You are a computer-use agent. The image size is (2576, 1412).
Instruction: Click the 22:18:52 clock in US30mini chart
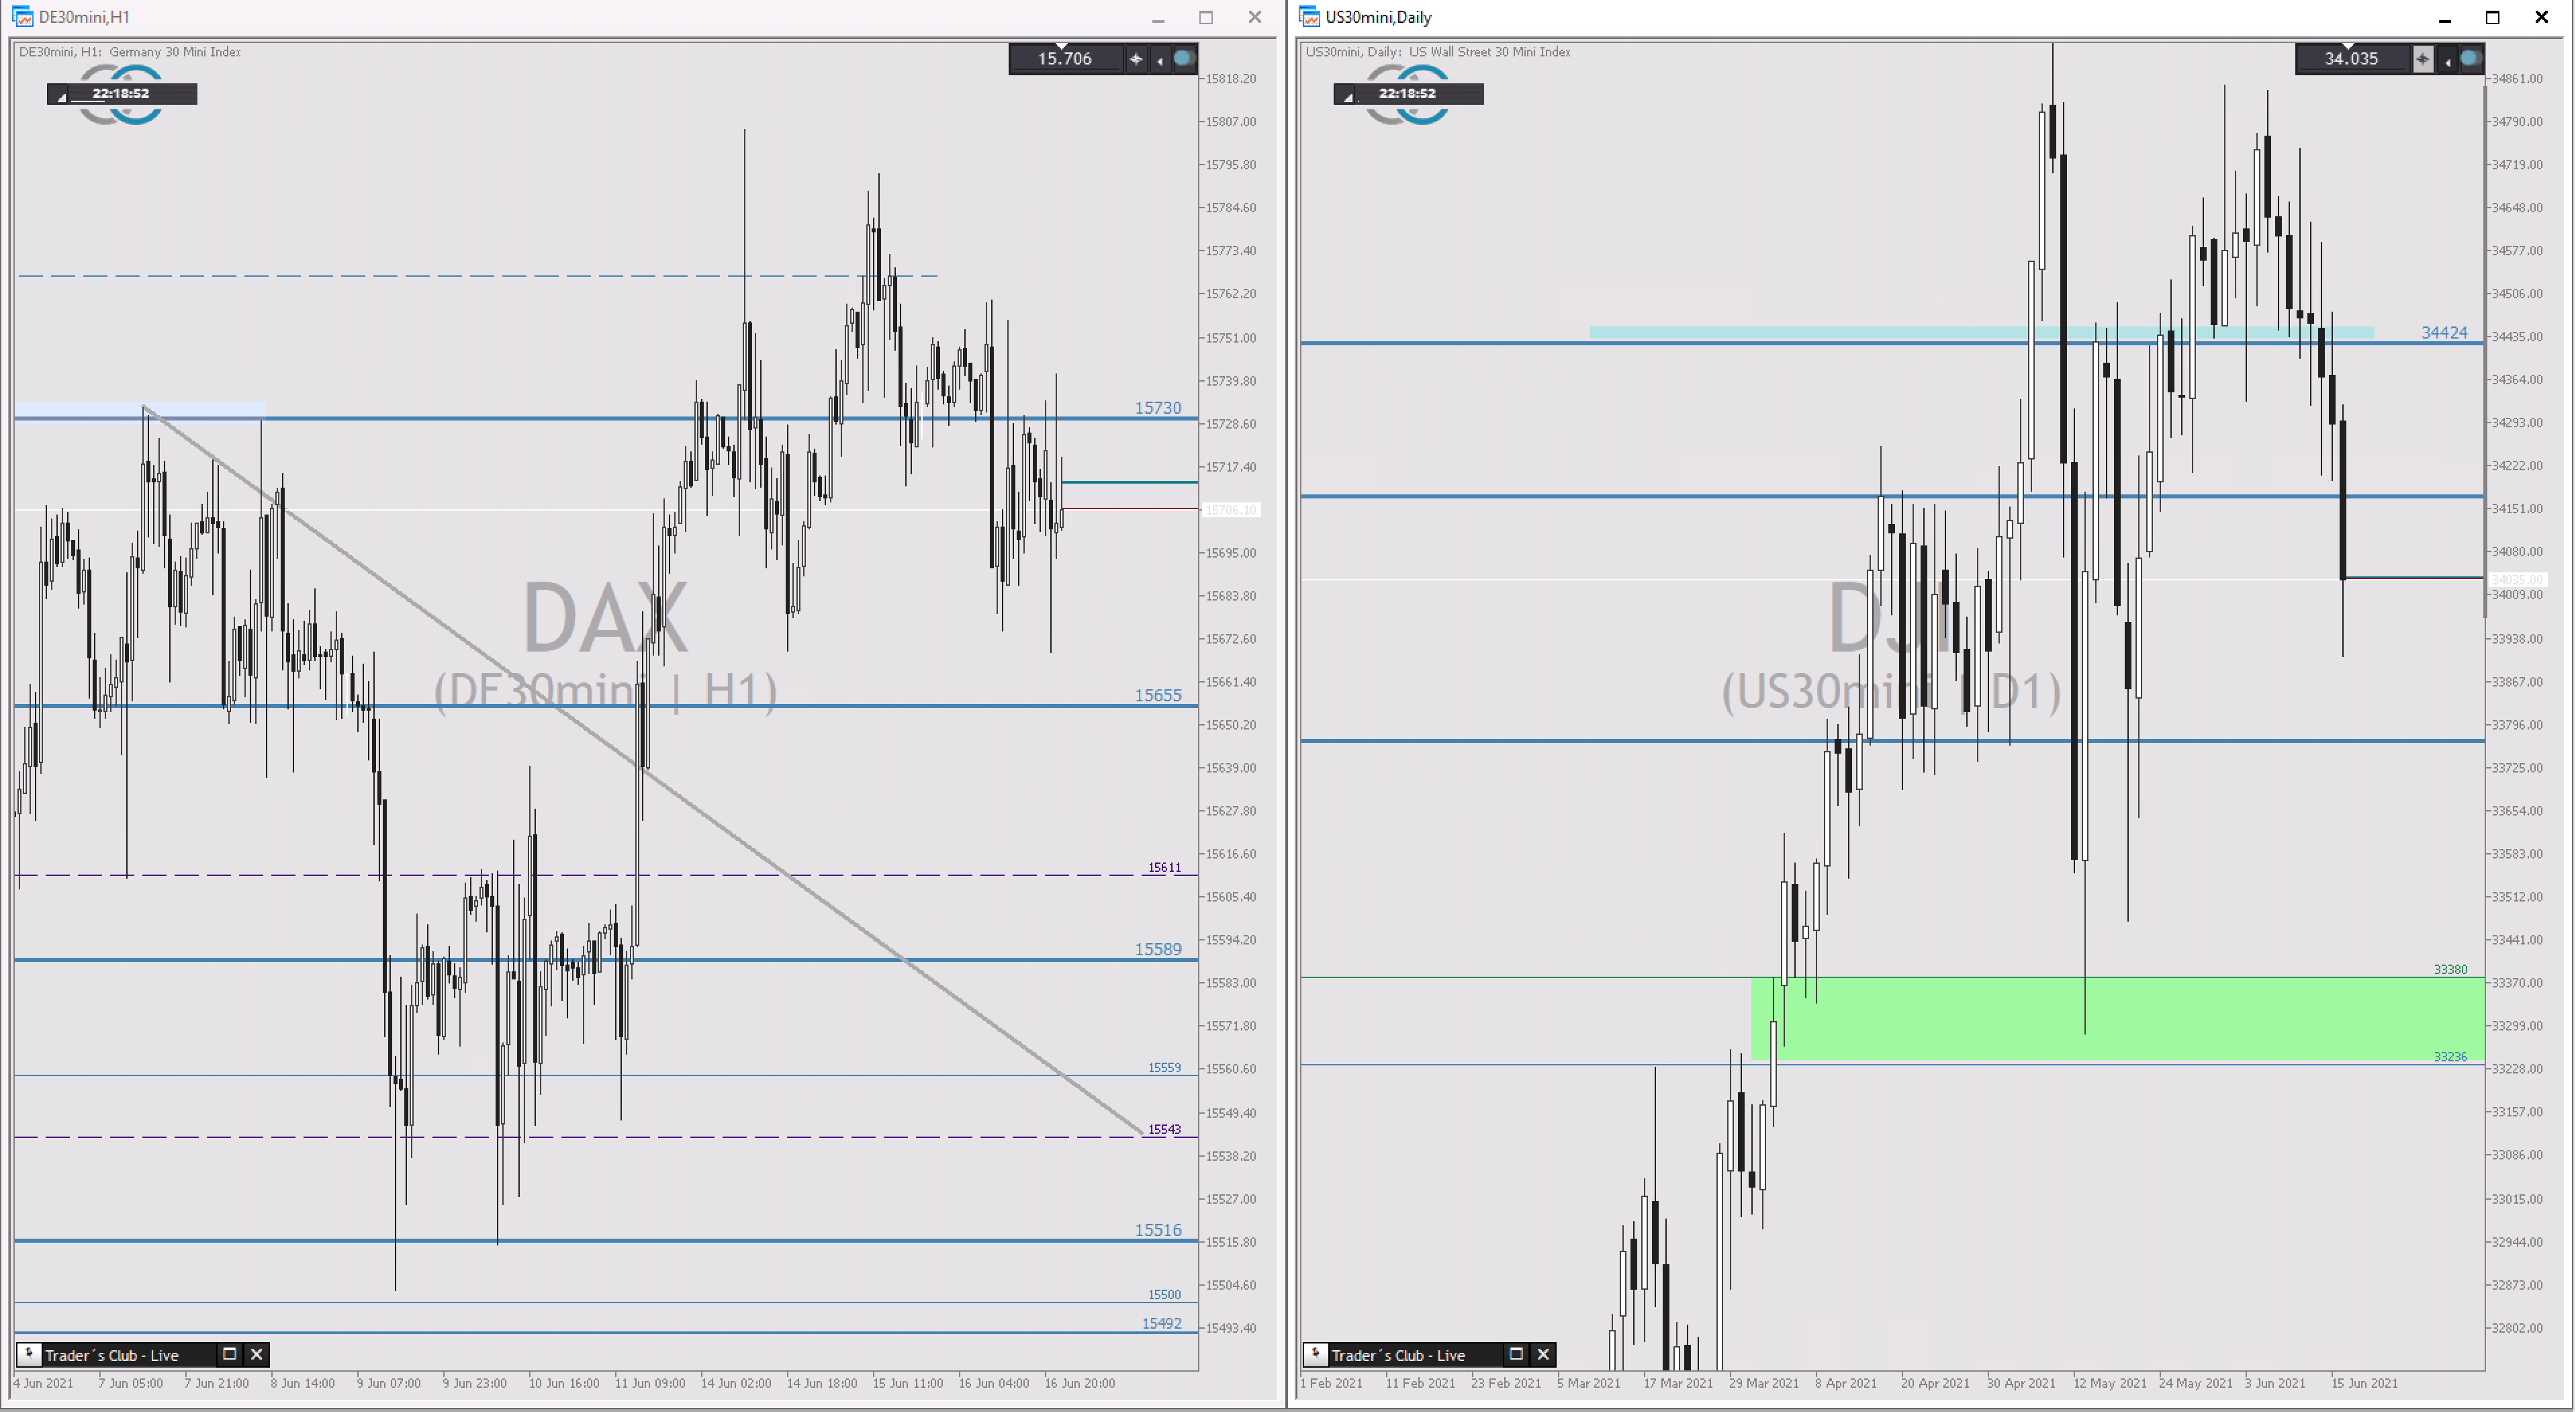[x=1407, y=93]
